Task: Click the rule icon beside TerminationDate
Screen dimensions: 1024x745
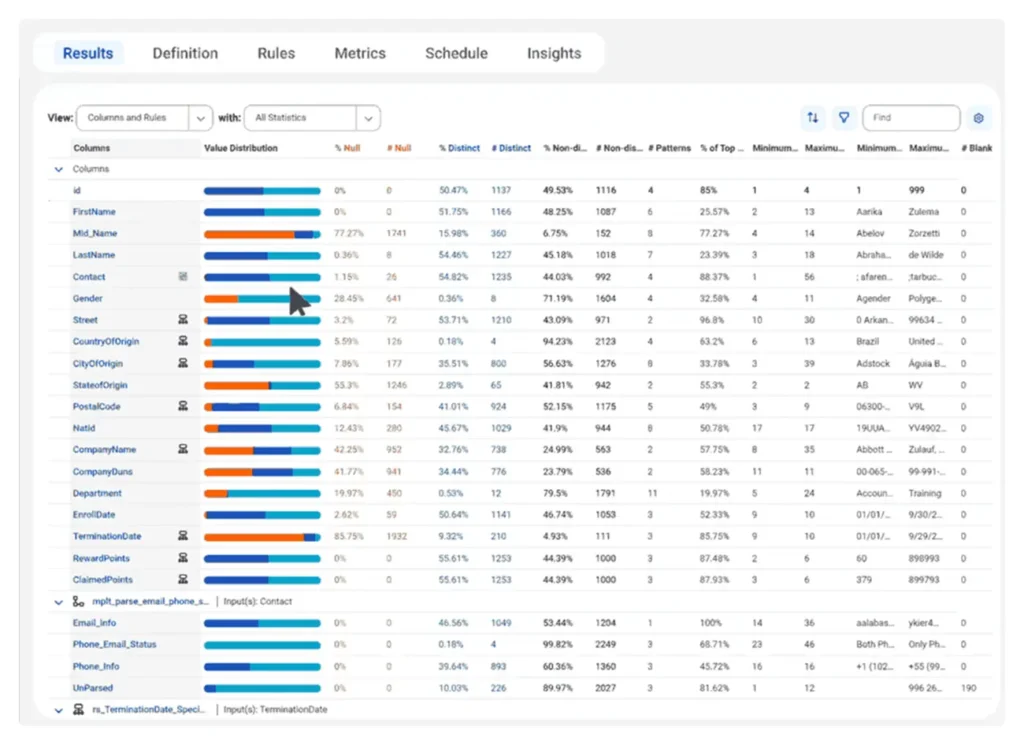Action: tap(182, 536)
